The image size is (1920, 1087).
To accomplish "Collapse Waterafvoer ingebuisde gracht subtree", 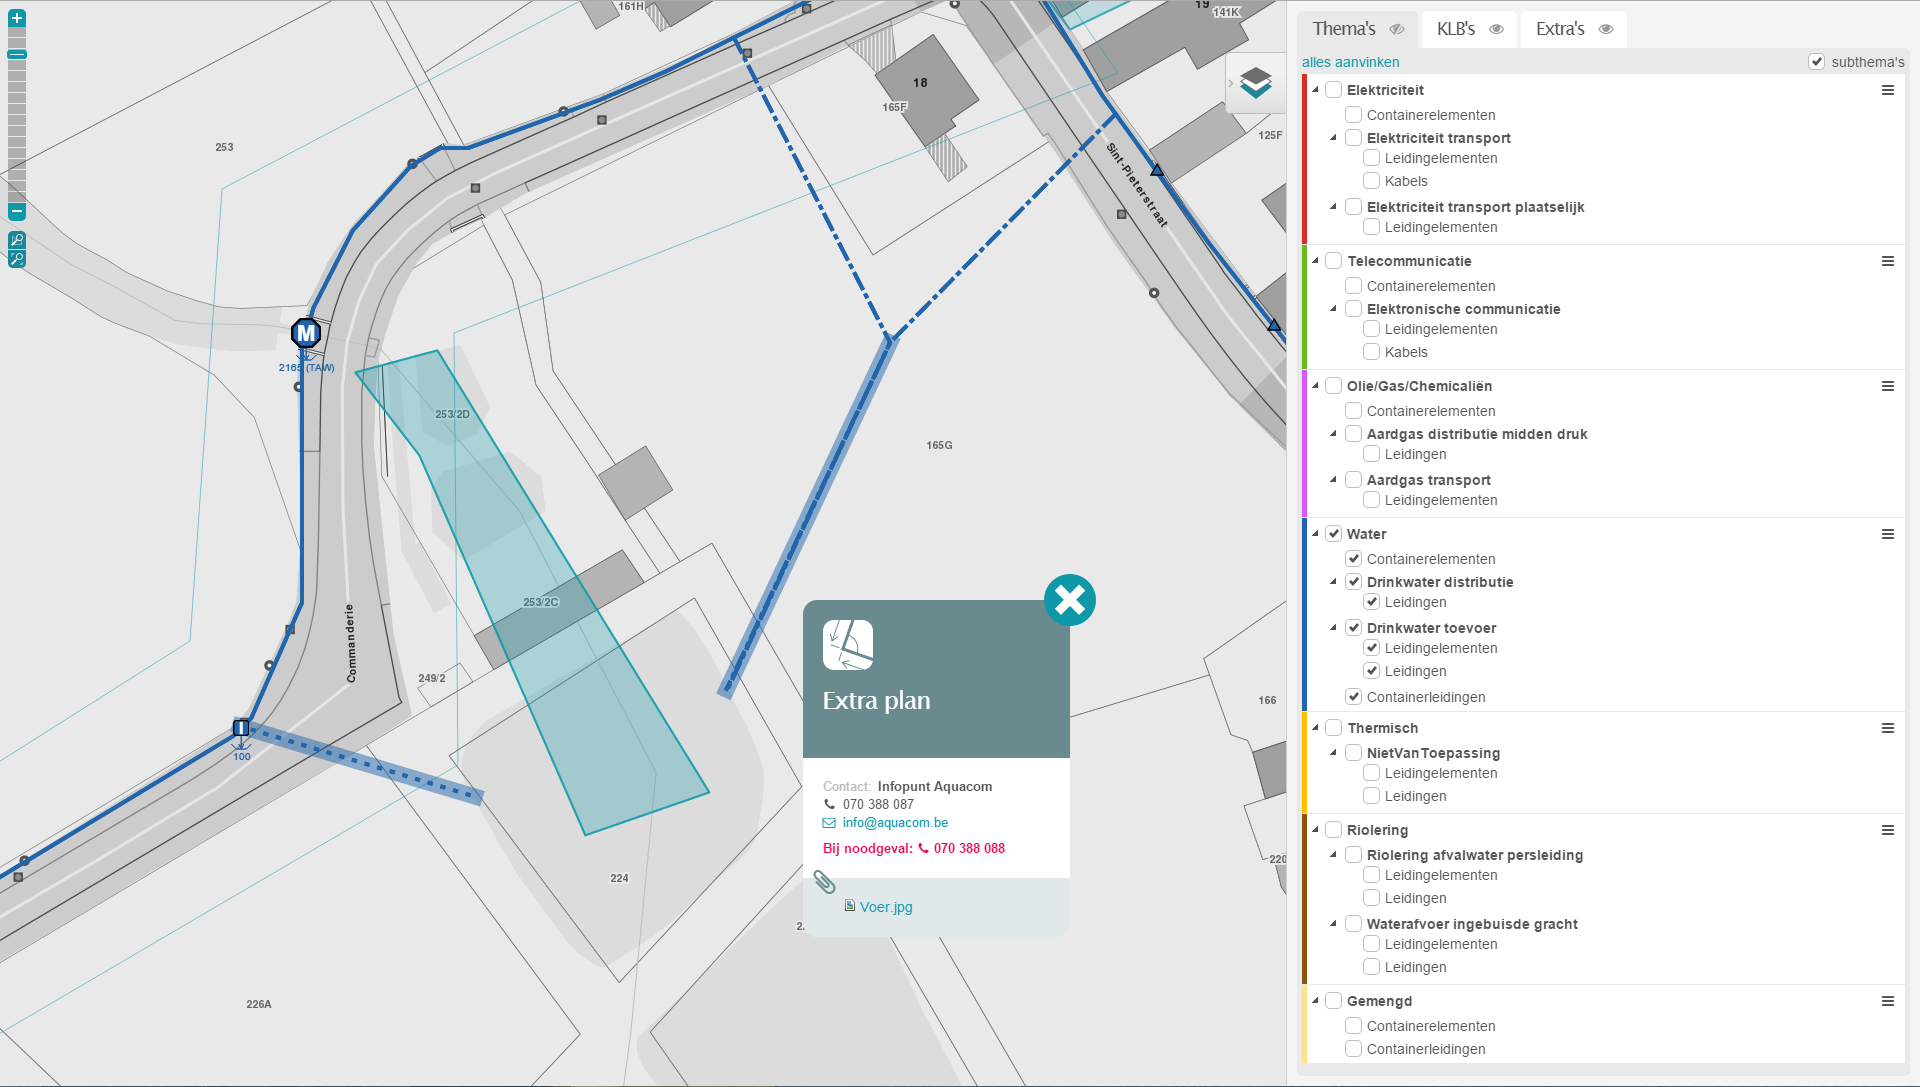I will pos(1333,924).
